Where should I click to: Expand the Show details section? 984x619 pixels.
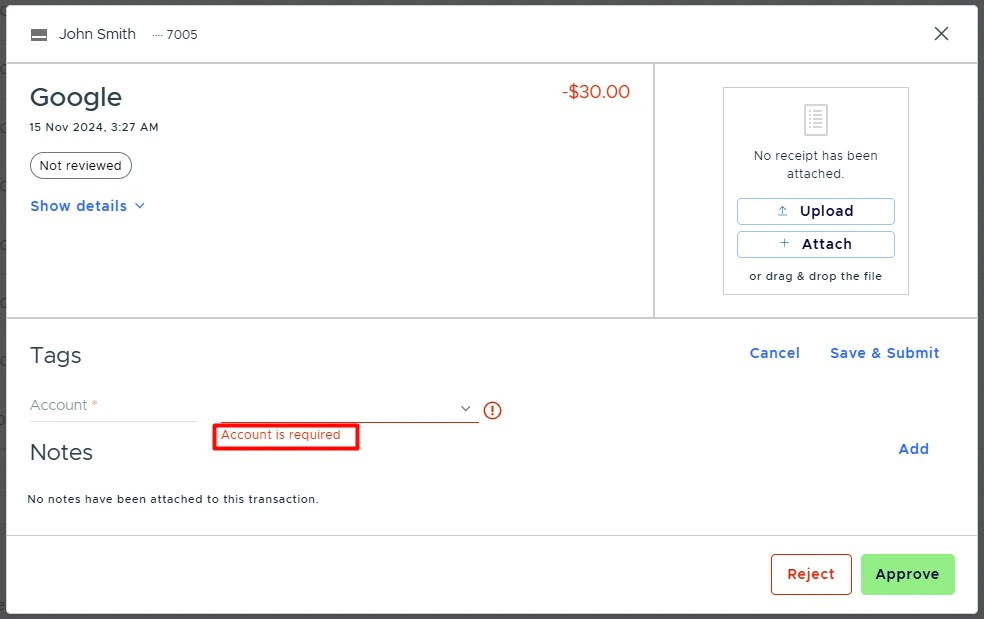pyautogui.click(x=88, y=206)
